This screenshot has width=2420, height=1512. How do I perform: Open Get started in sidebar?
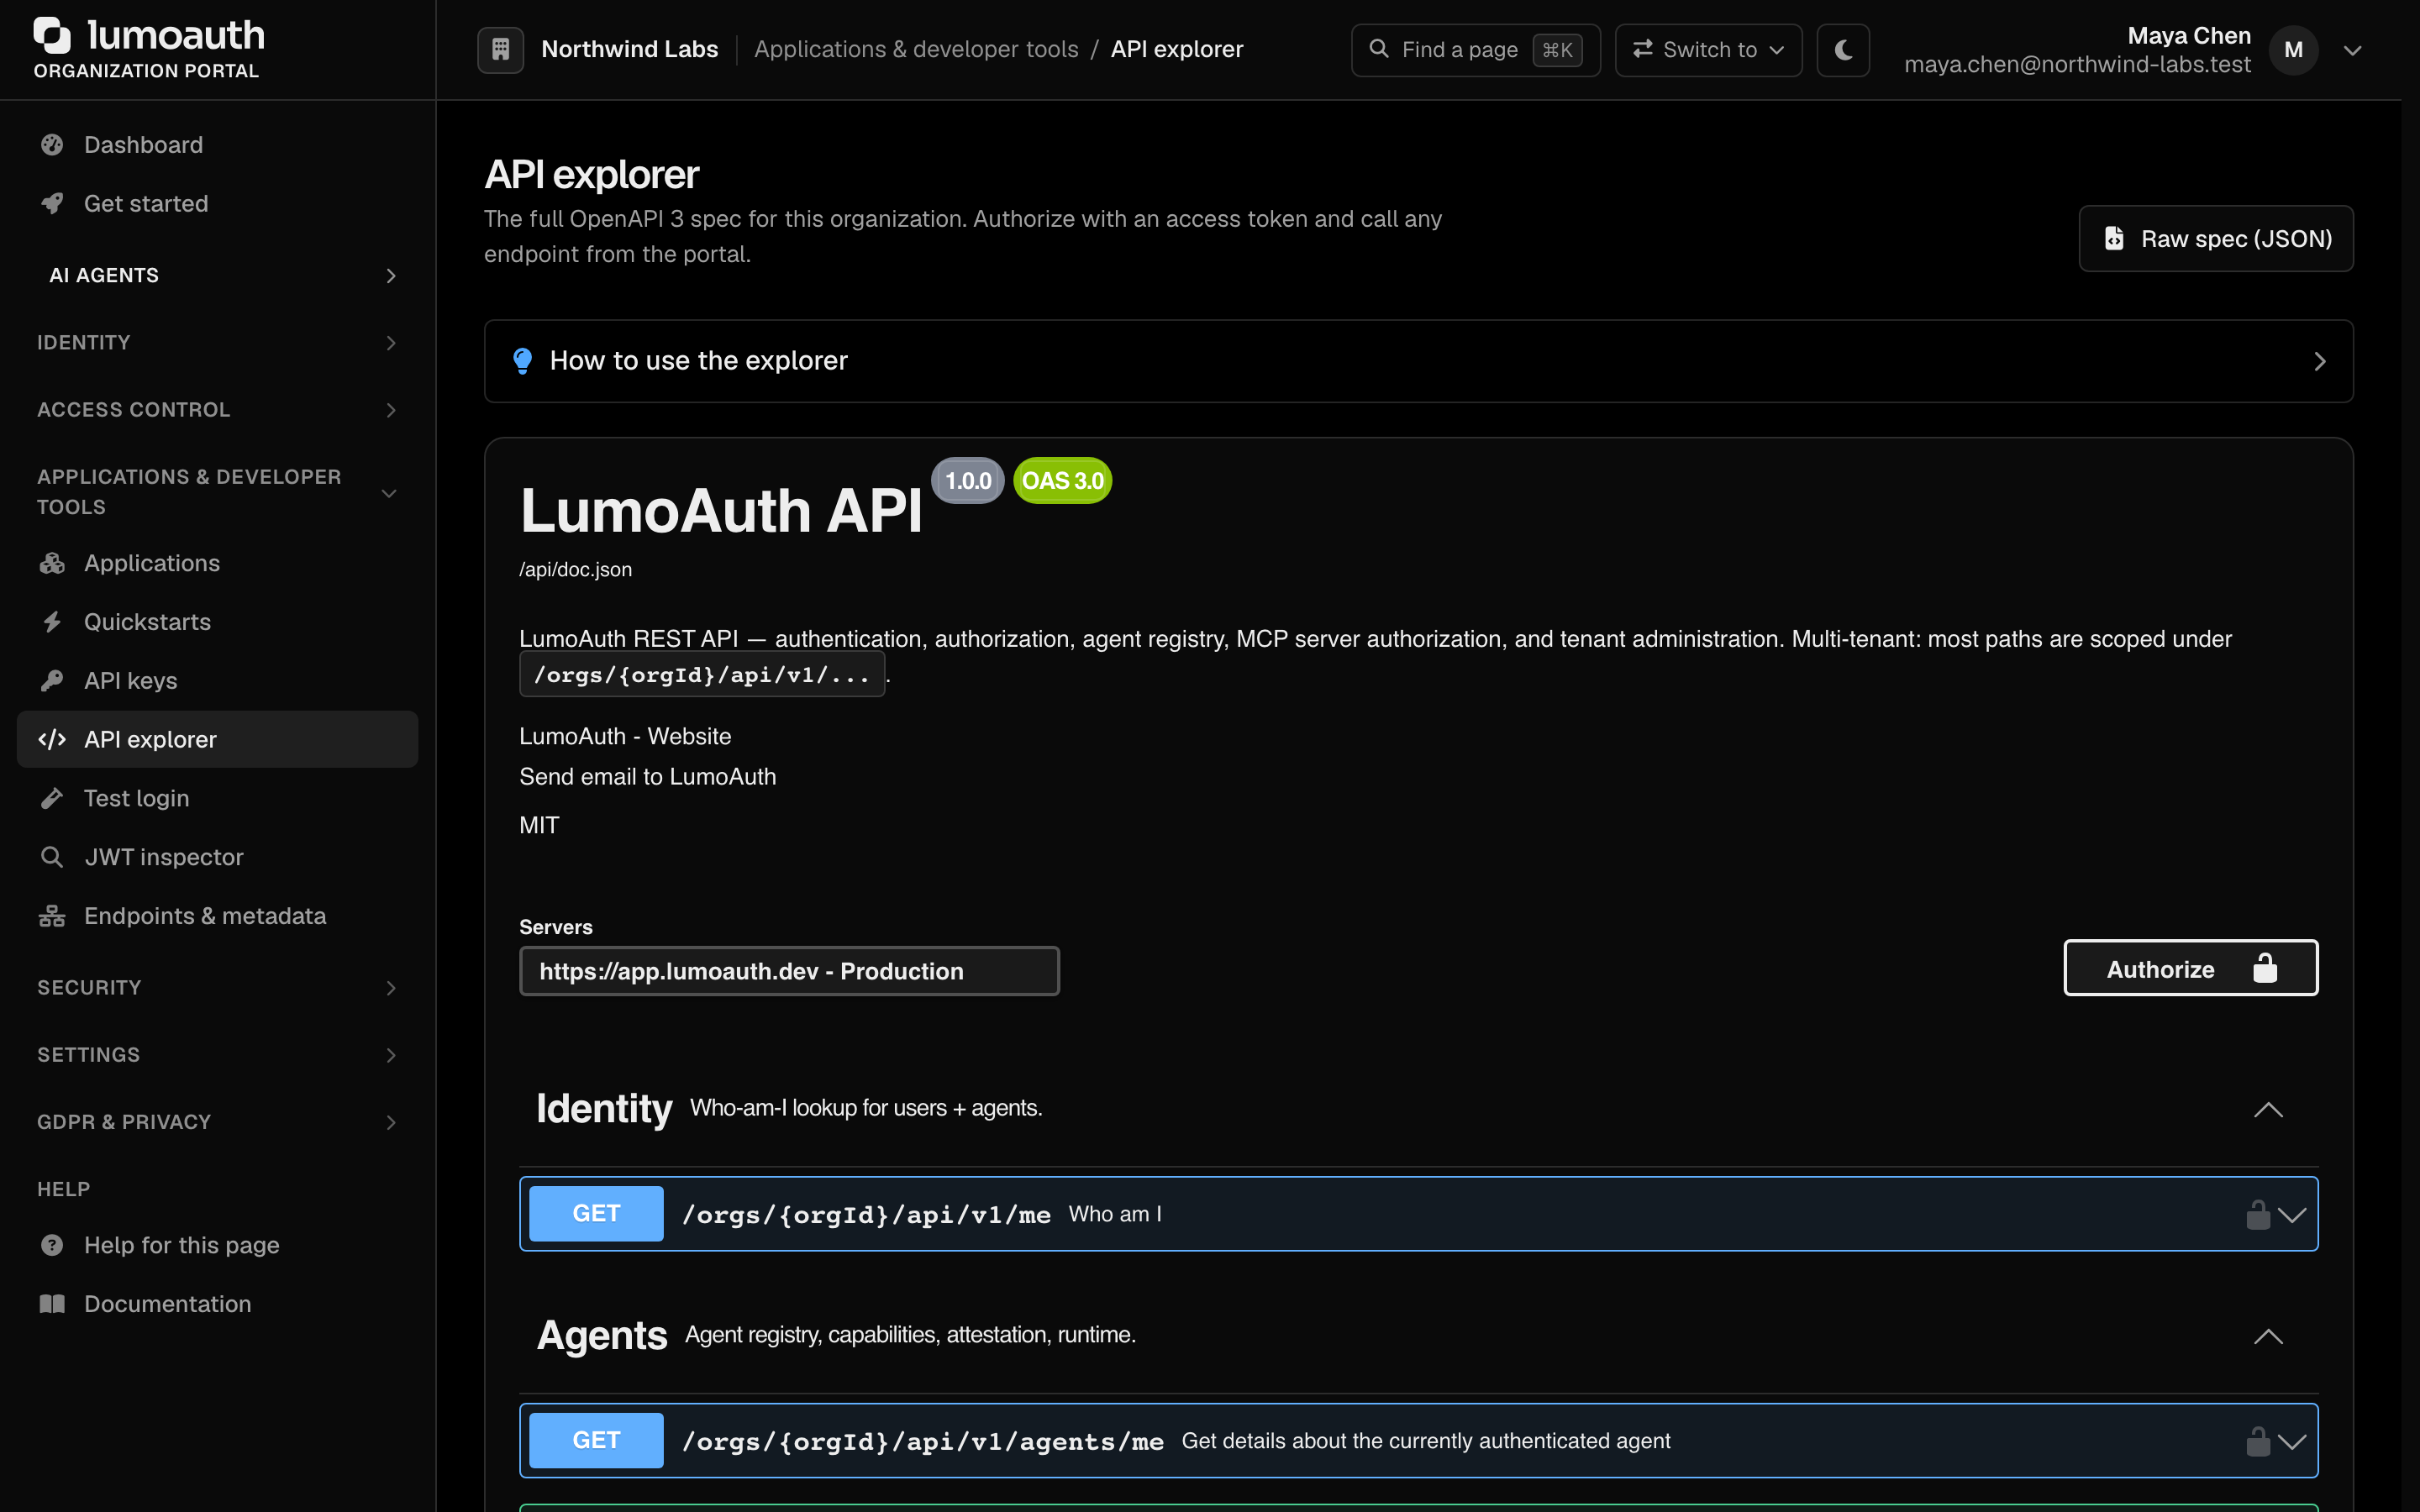[x=217, y=204]
